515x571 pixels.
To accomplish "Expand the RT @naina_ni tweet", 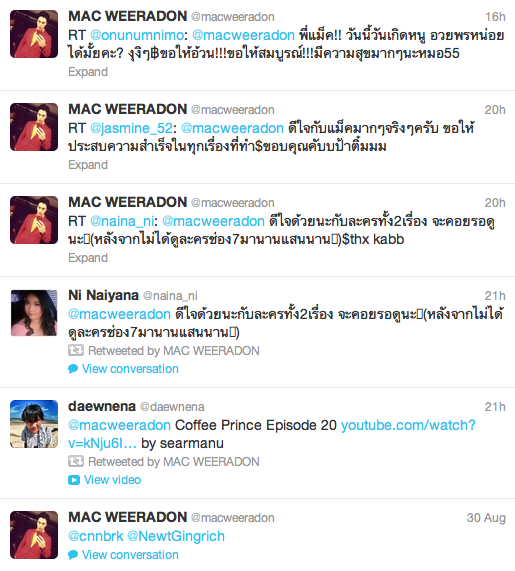I will pyautogui.click(x=88, y=257).
